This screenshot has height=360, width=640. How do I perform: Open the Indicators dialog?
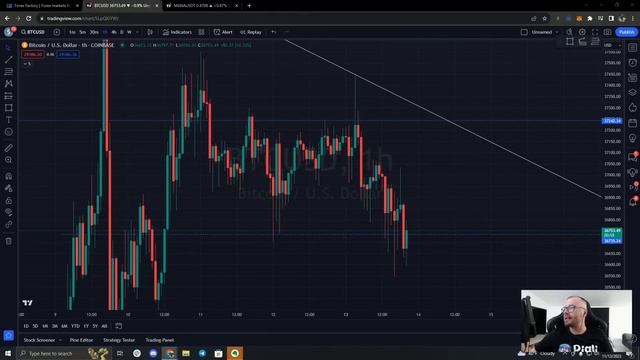point(177,32)
